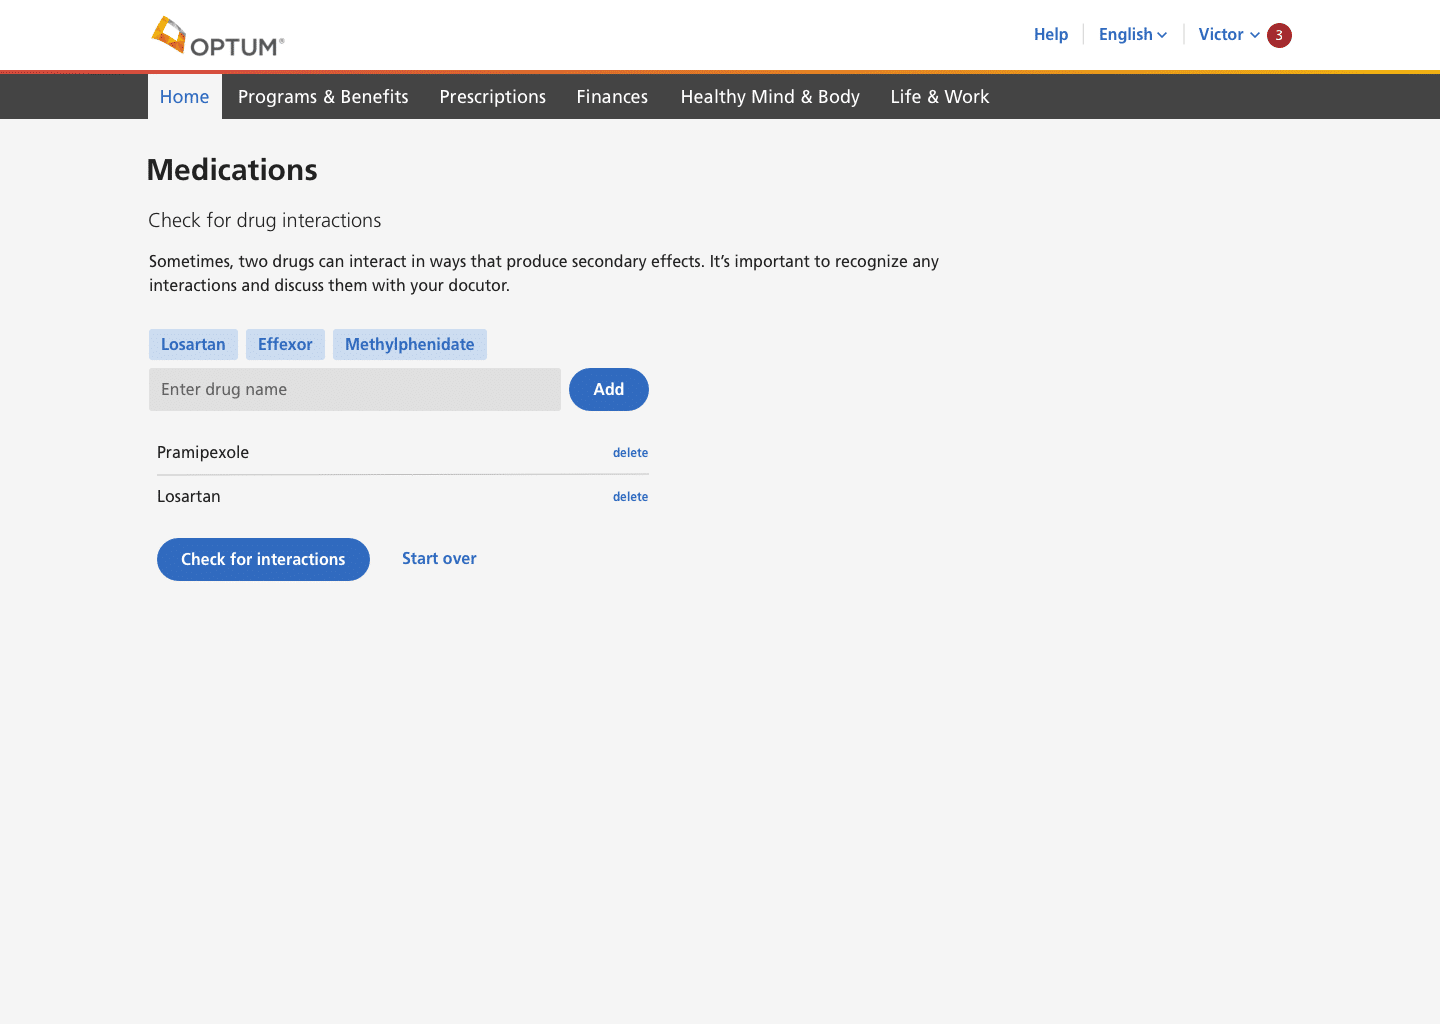Select the Home tab
The height and width of the screenshot is (1024, 1440).
(x=185, y=97)
